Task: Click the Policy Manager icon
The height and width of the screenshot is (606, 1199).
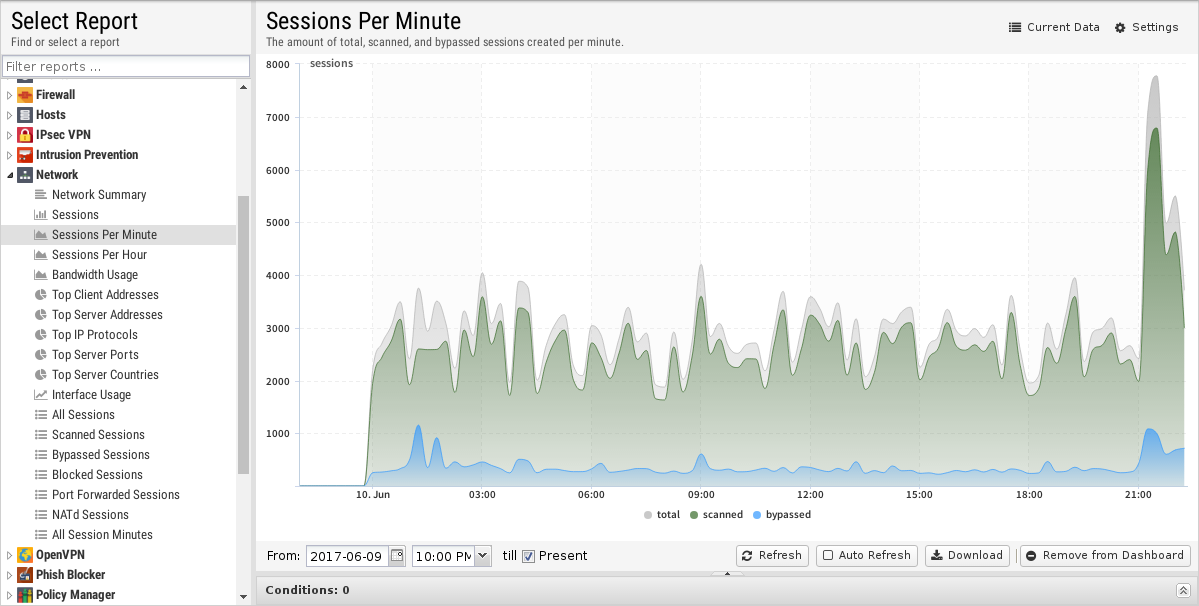Action: [x=25, y=595]
